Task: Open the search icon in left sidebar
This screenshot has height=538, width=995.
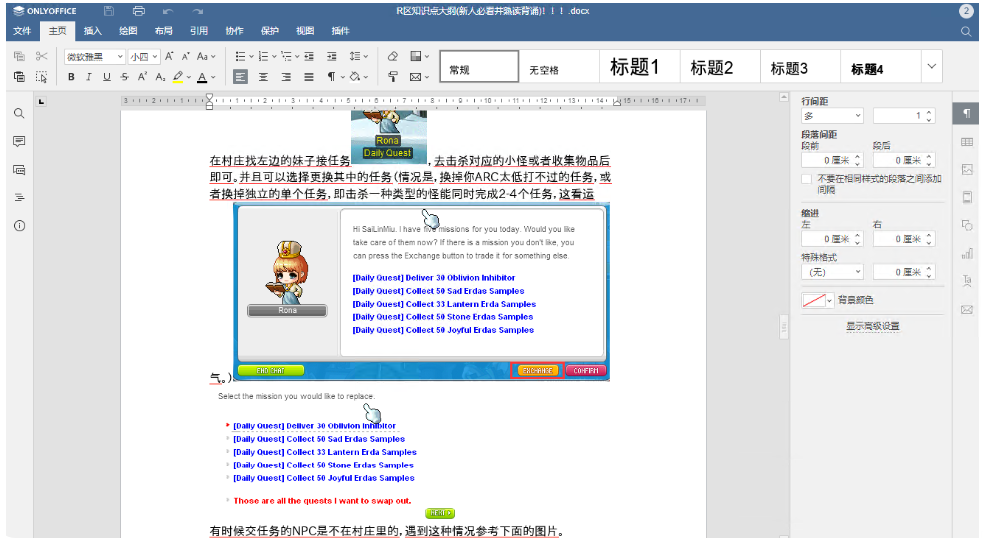Action: [20, 113]
